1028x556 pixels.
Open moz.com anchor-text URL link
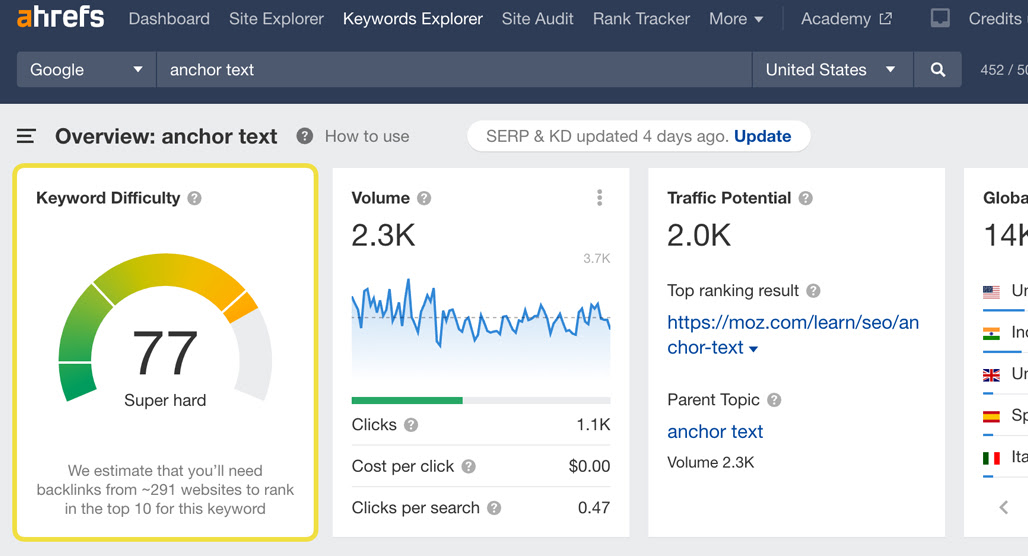coord(793,334)
